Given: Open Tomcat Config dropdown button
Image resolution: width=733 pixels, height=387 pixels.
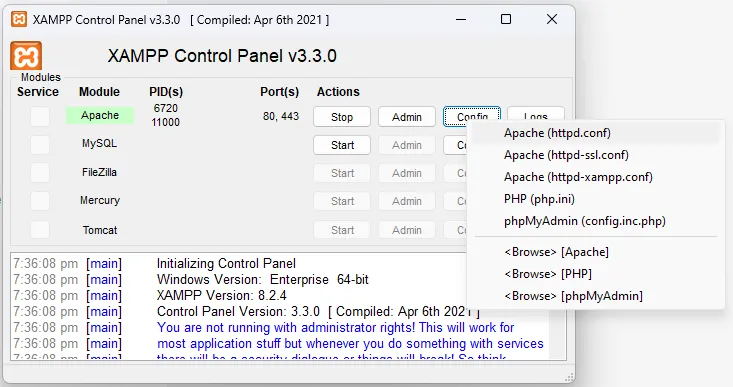Looking at the screenshot, I should [456, 230].
